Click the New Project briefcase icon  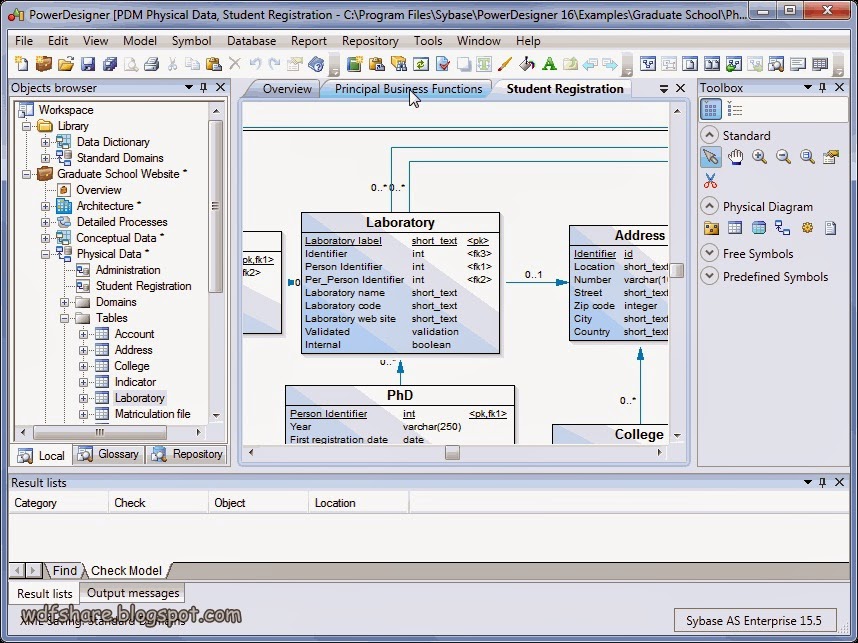[43, 64]
